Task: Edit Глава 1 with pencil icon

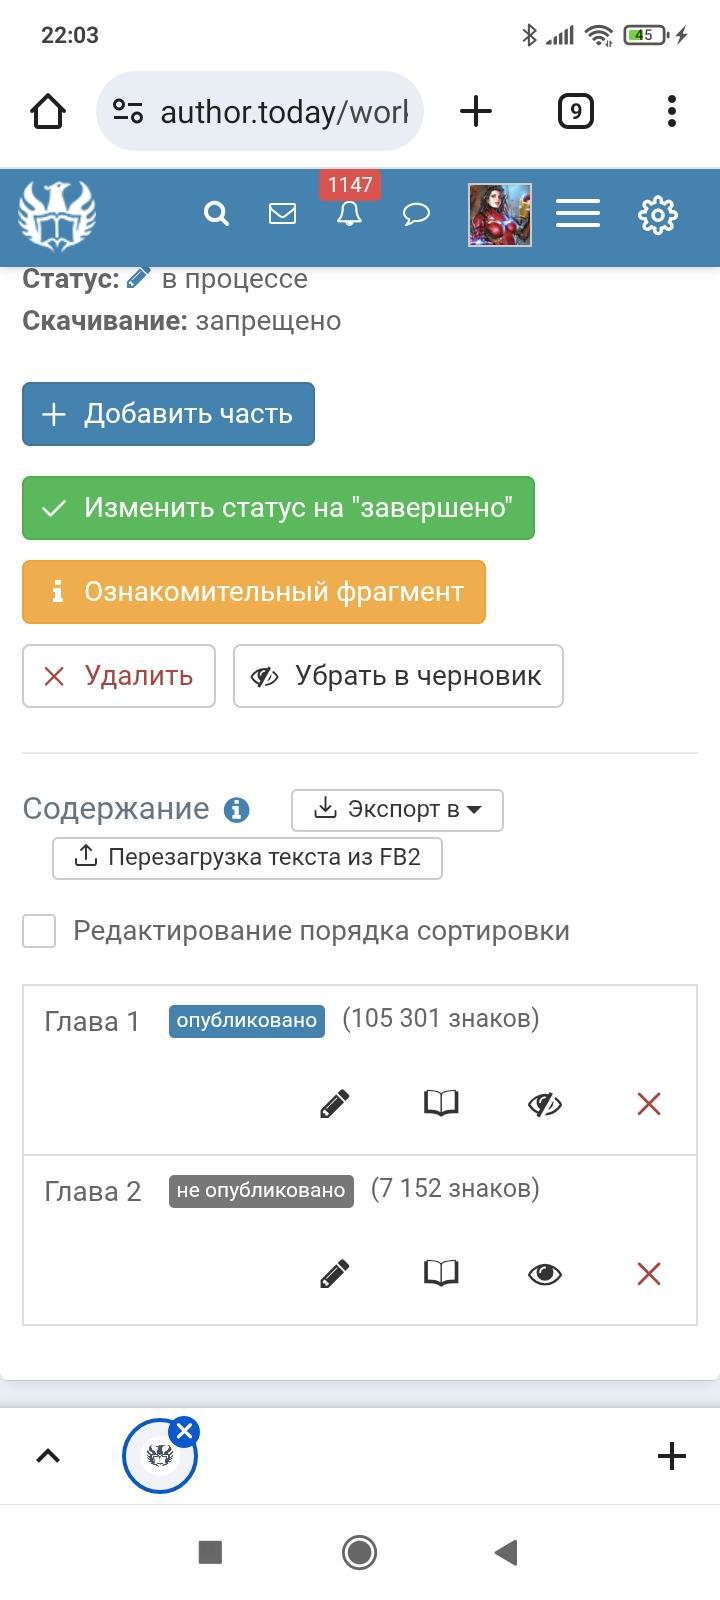Action: tap(335, 1103)
